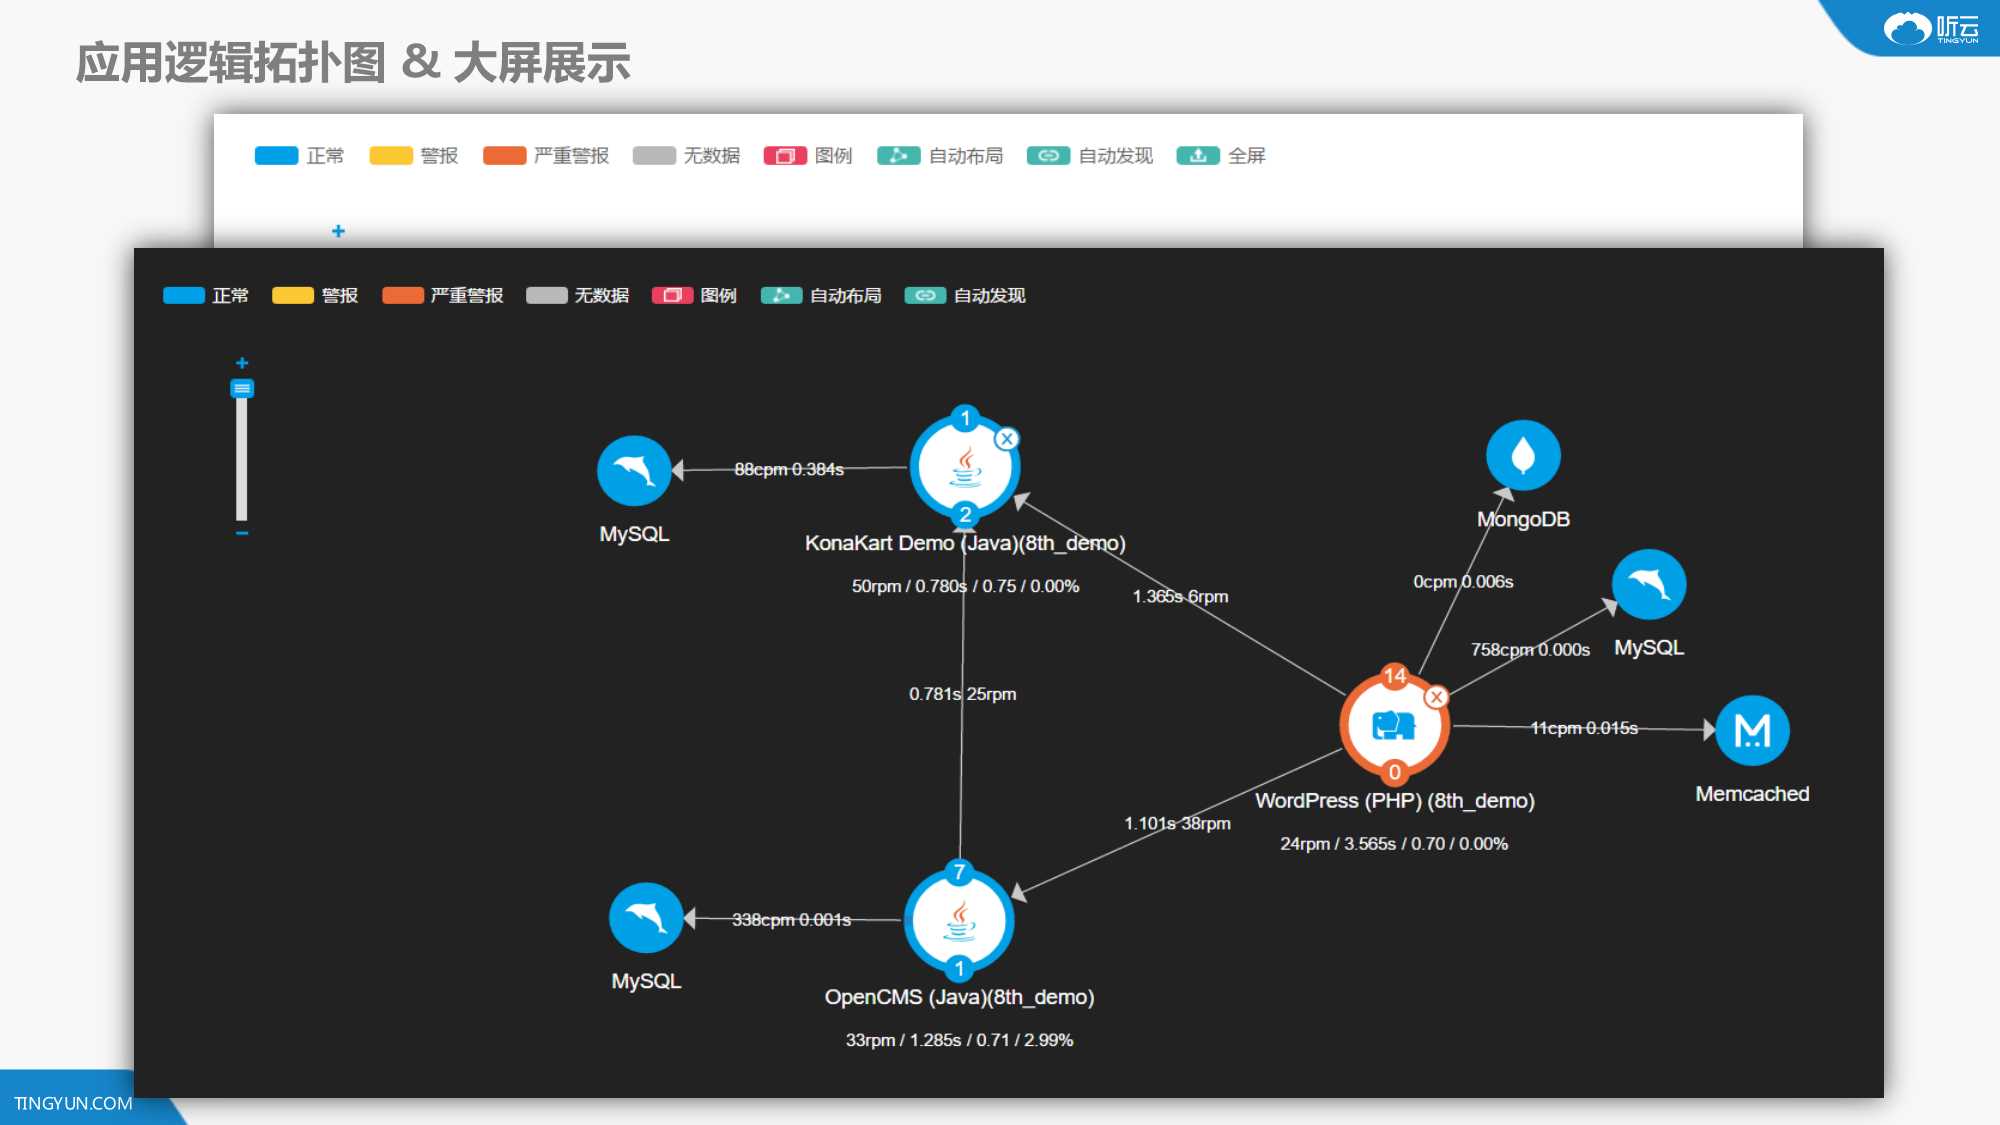Click the badge 7 above OpenCMS node
Screen dimensions: 2000x1125
click(959, 872)
